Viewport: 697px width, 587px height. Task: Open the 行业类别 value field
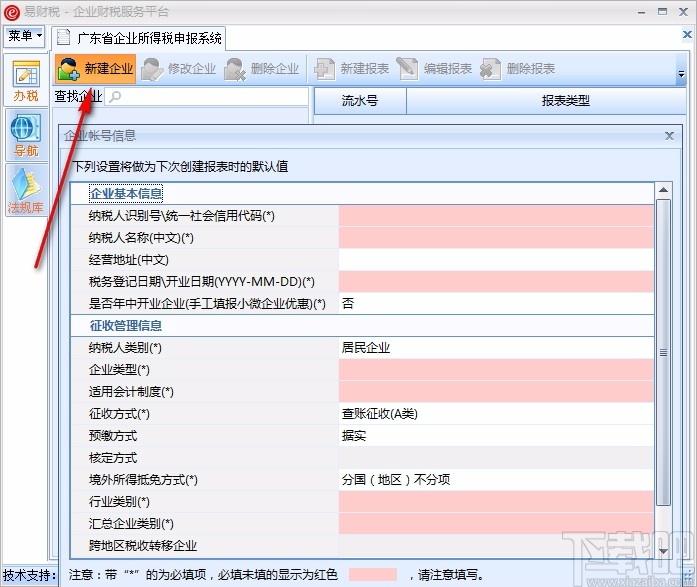coord(496,502)
